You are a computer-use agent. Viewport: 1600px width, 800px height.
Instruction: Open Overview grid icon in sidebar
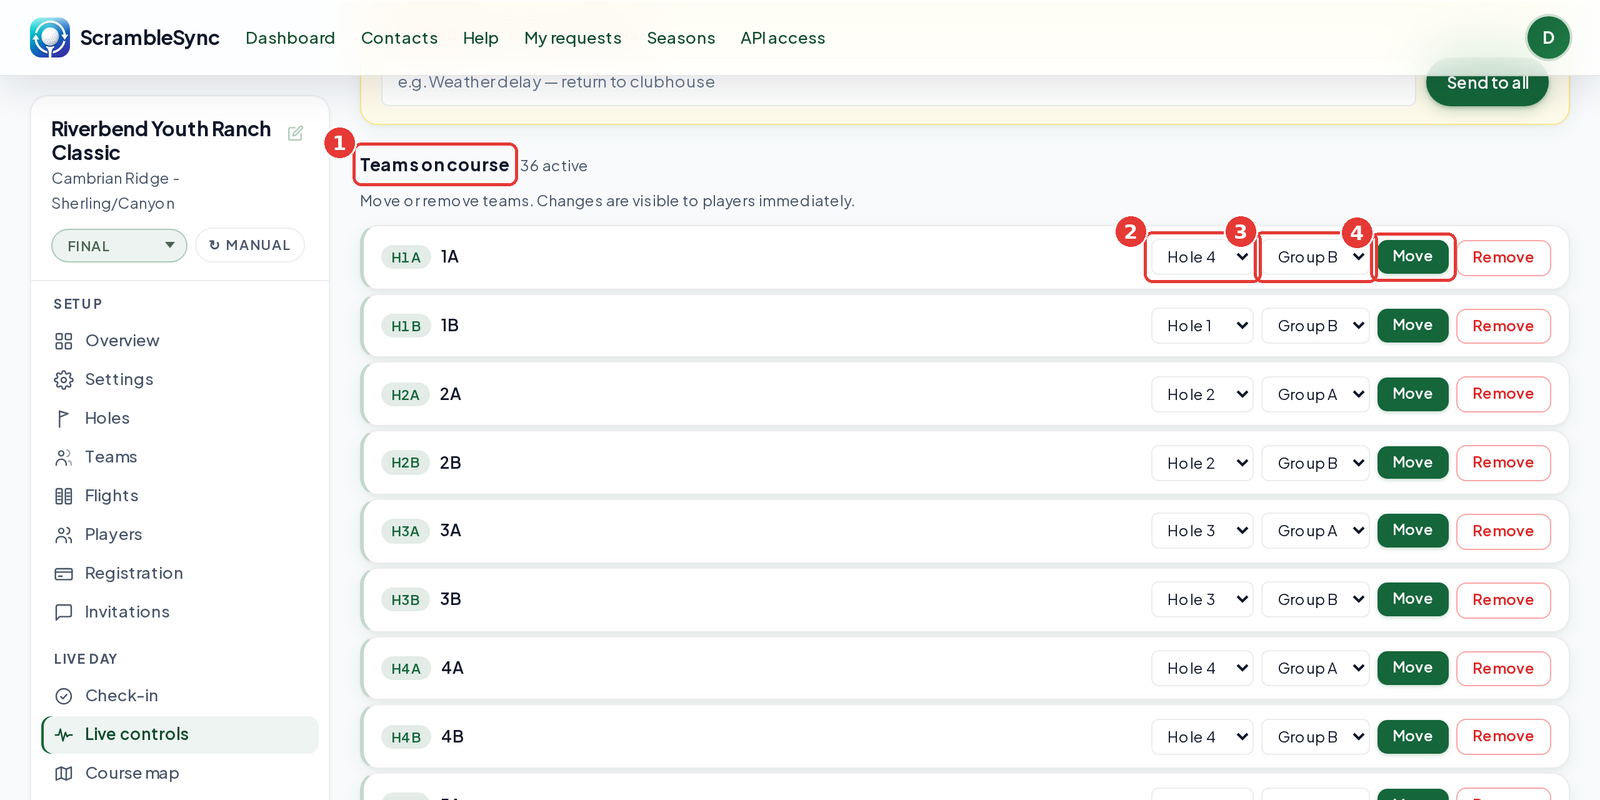pos(64,341)
